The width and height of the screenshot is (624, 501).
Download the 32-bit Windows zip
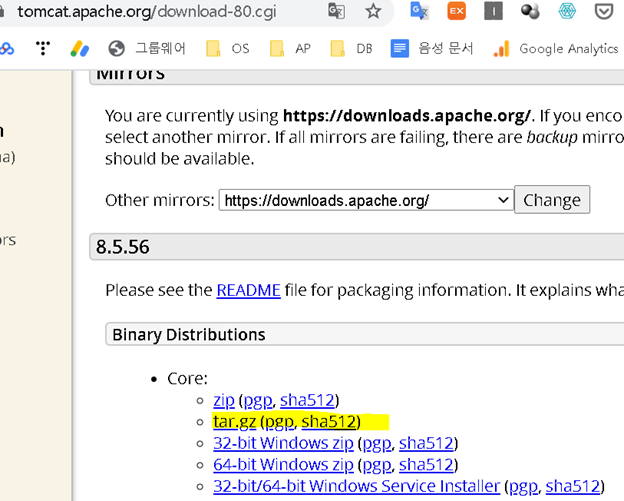[283, 443]
